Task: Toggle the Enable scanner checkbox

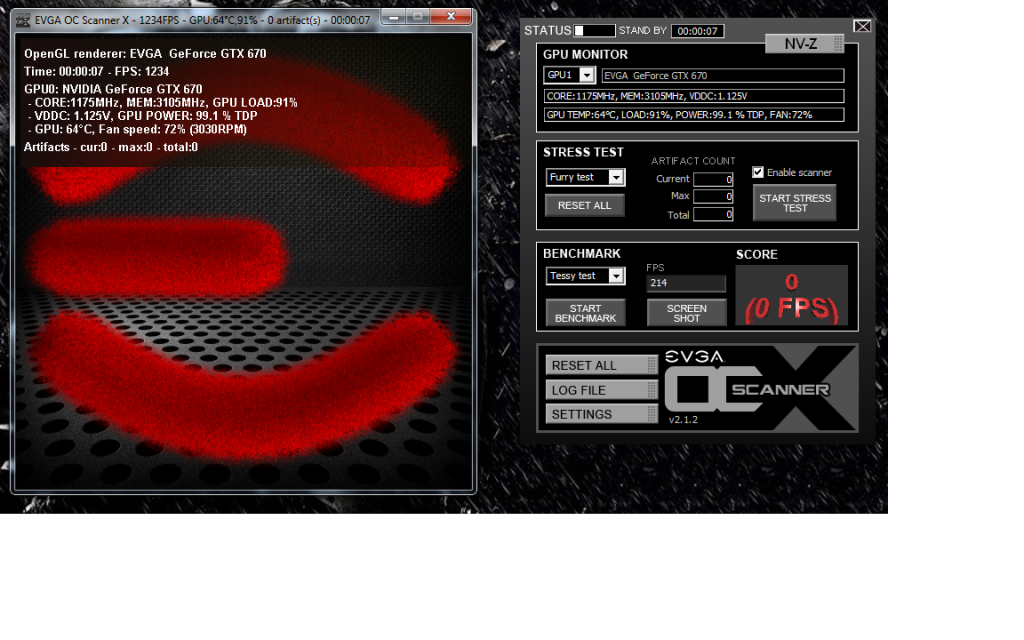Action: (758, 172)
